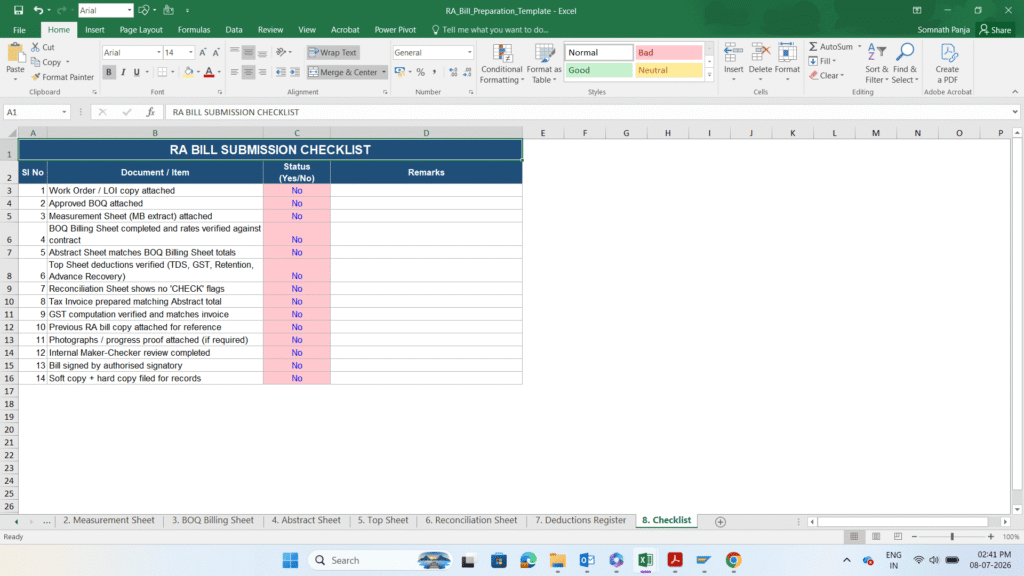Click the Save icon in quick access toolbar

click(18, 10)
